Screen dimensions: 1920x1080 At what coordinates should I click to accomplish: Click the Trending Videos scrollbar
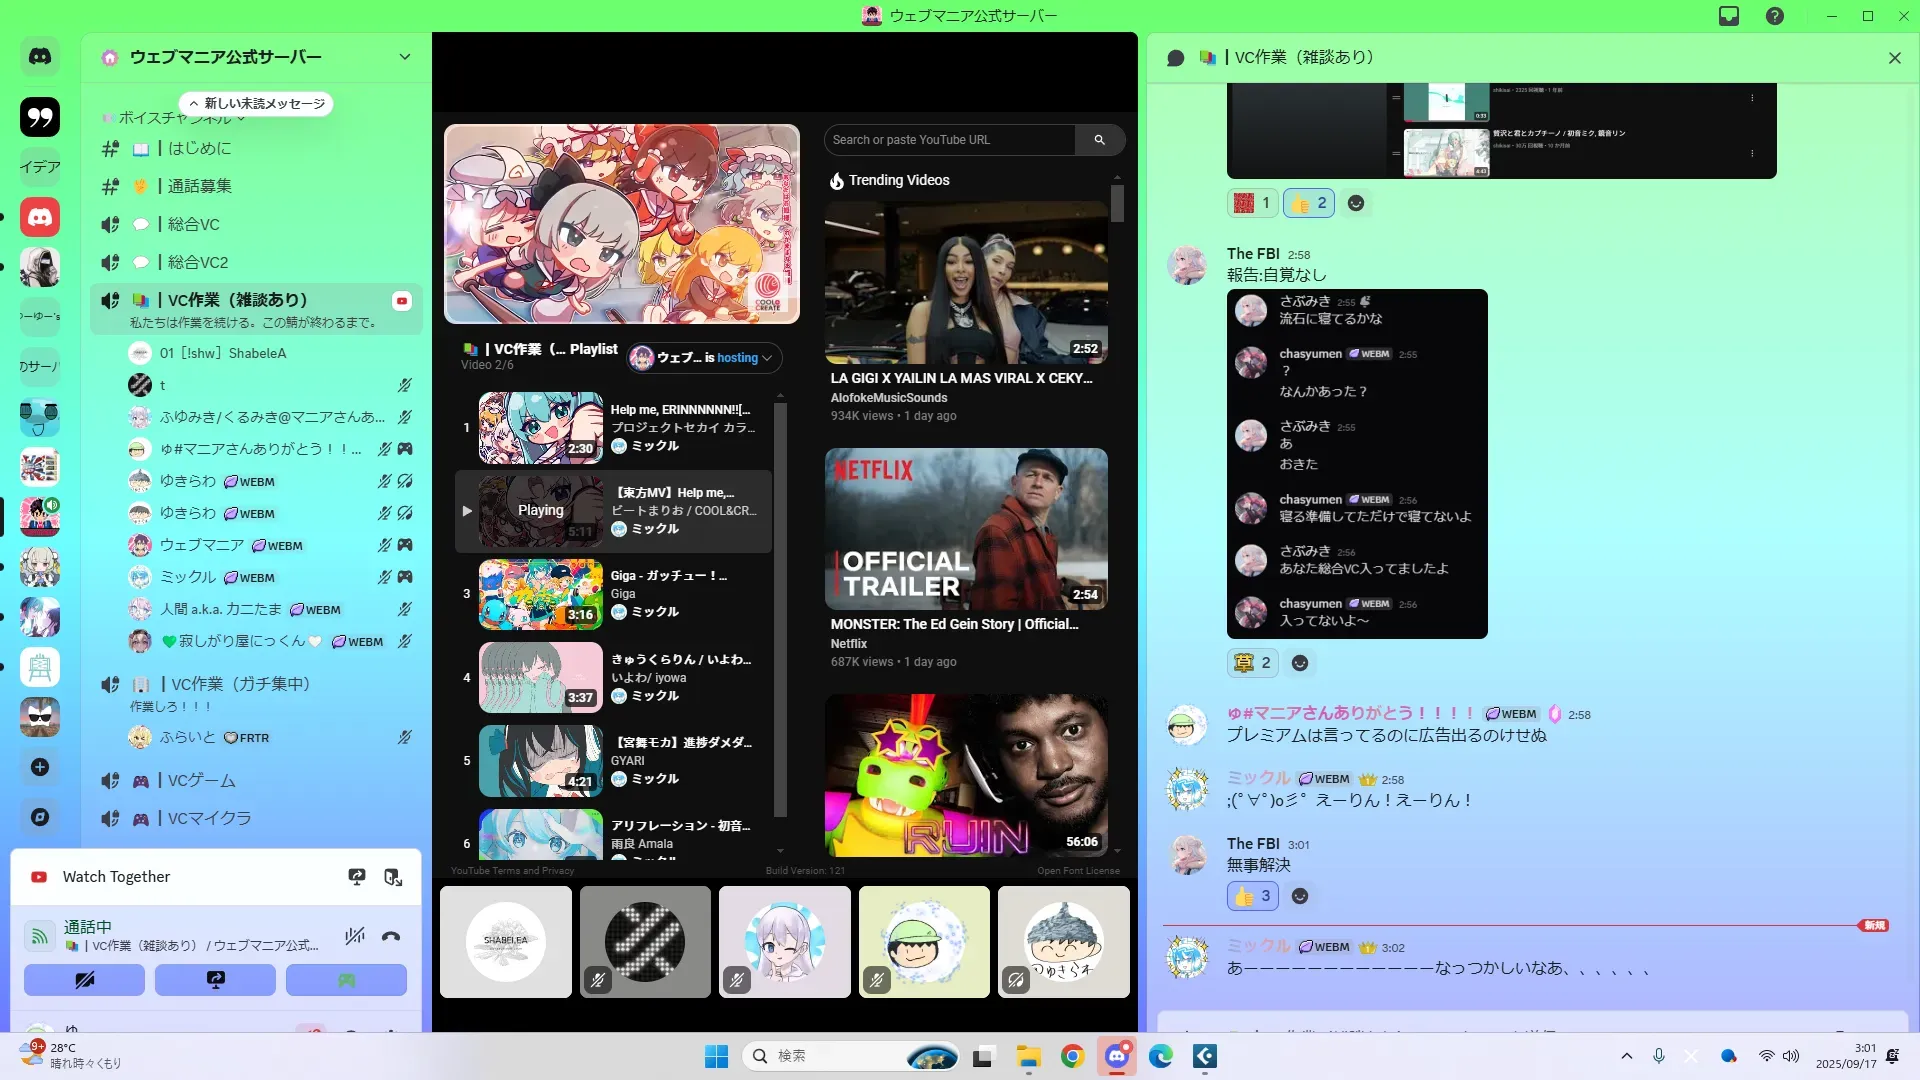pyautogui.click(x=1117, y=204)
